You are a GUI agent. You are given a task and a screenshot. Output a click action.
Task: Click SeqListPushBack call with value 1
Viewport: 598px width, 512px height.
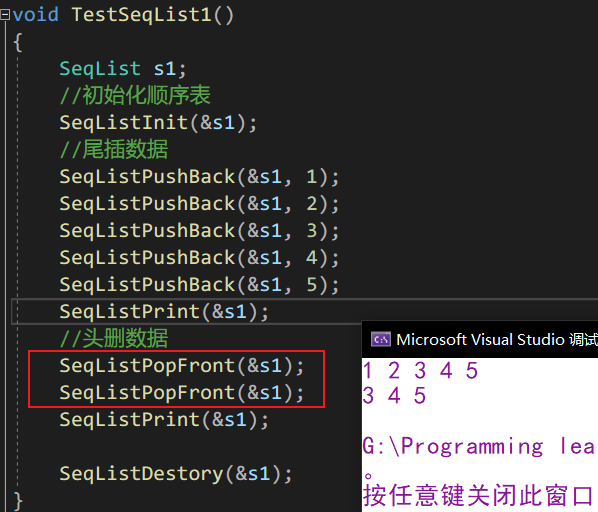click(x=199, y=177)
